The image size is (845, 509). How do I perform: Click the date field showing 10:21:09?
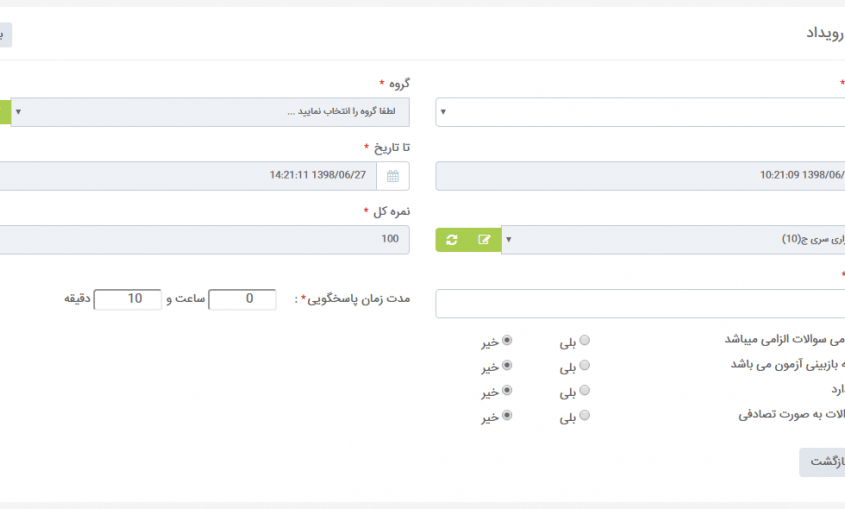pos(640,176)
